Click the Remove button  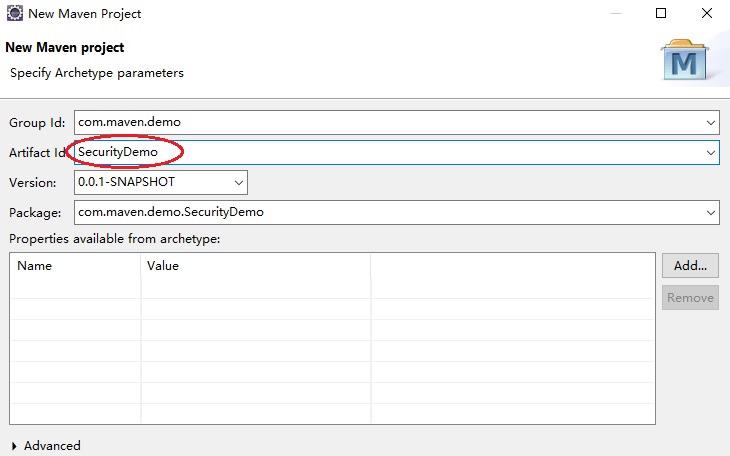[690, 298]
